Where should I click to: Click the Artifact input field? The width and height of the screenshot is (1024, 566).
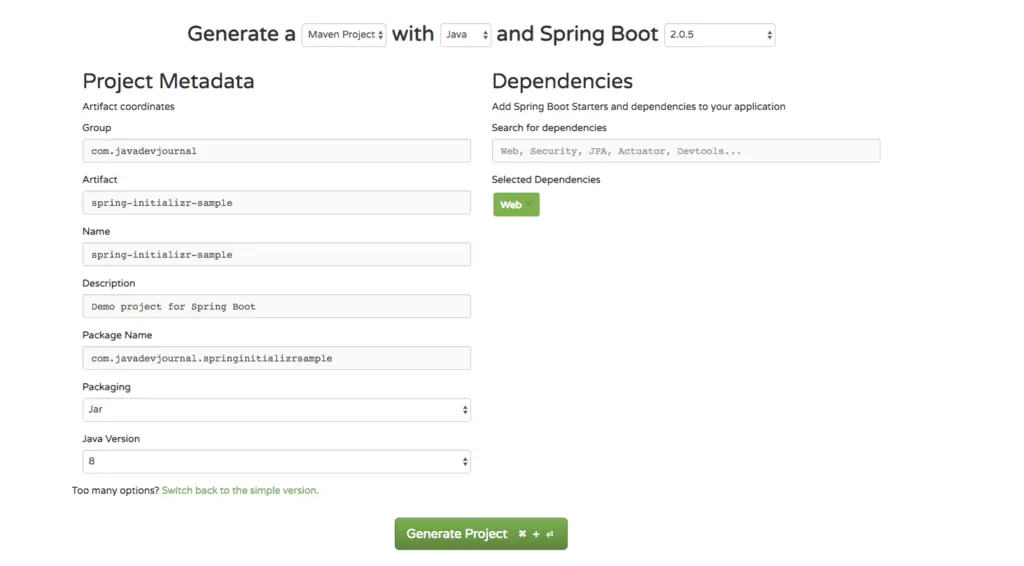tap(276, 202)
